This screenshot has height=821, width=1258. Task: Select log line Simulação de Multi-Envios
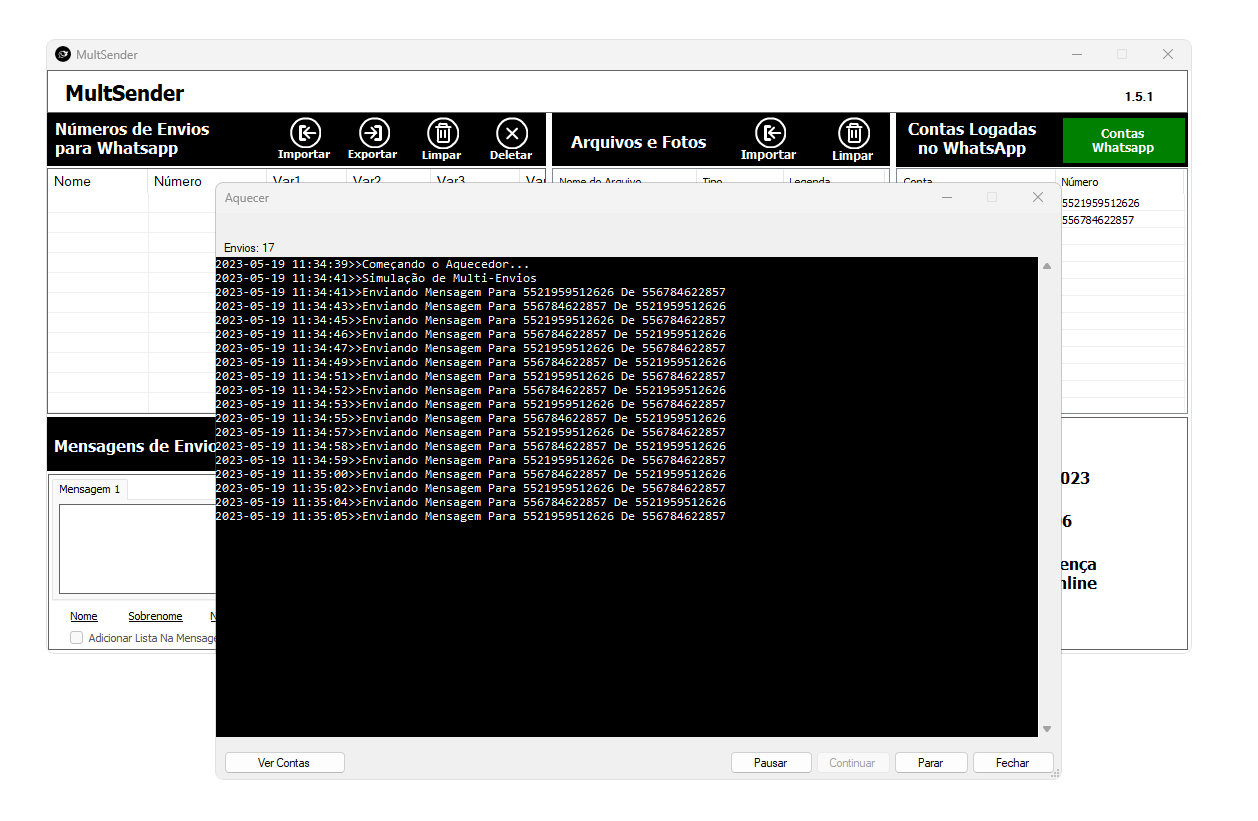pyautogui.click(x=376, y=278)
